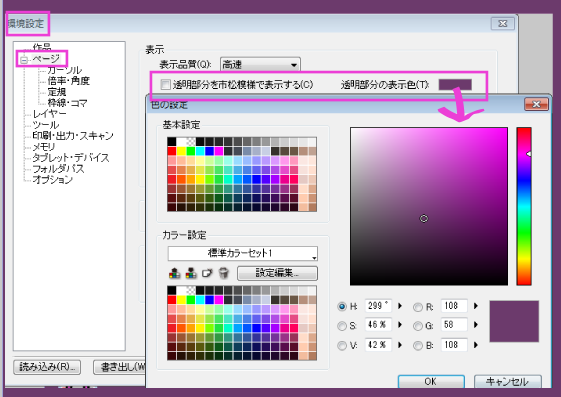This screenshot has height=397, width=561.
Task: Select フォルダパス in the settings tree
Action: pos(58,168)
